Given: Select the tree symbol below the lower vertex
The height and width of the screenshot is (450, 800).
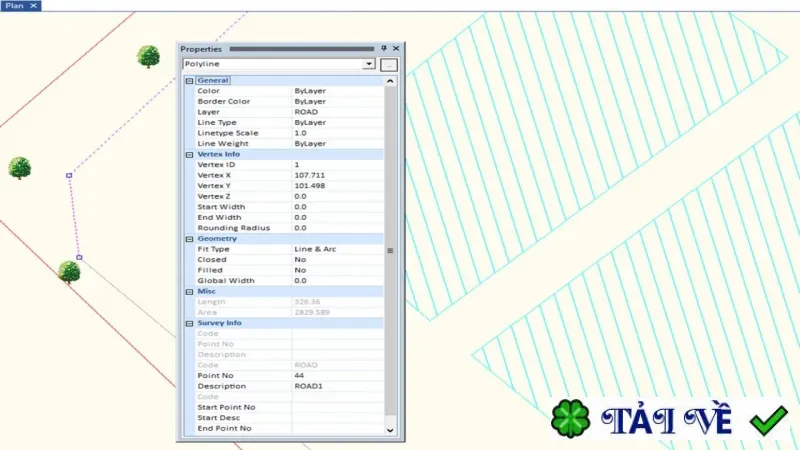Looking at the screenshot, I should pos(69,272).
